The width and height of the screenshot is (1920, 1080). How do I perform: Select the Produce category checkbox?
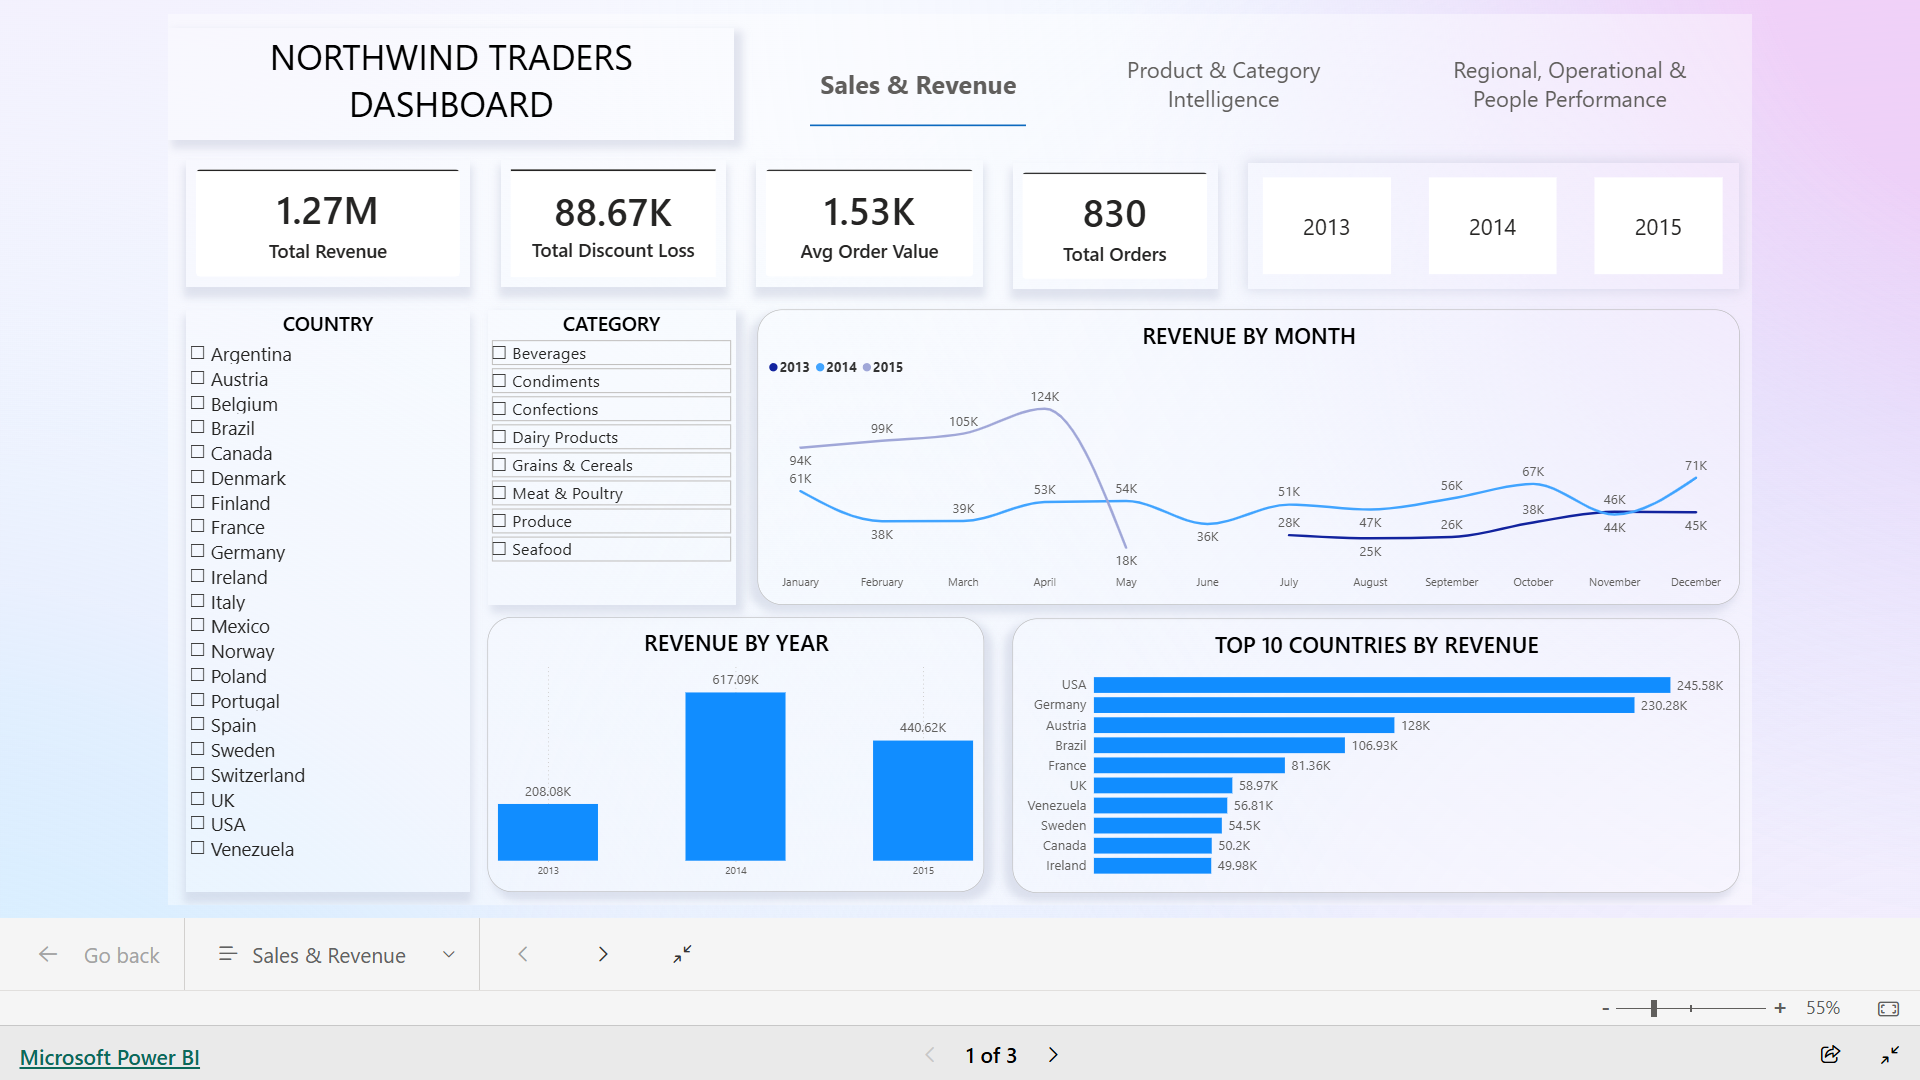[x=499, y=521]
